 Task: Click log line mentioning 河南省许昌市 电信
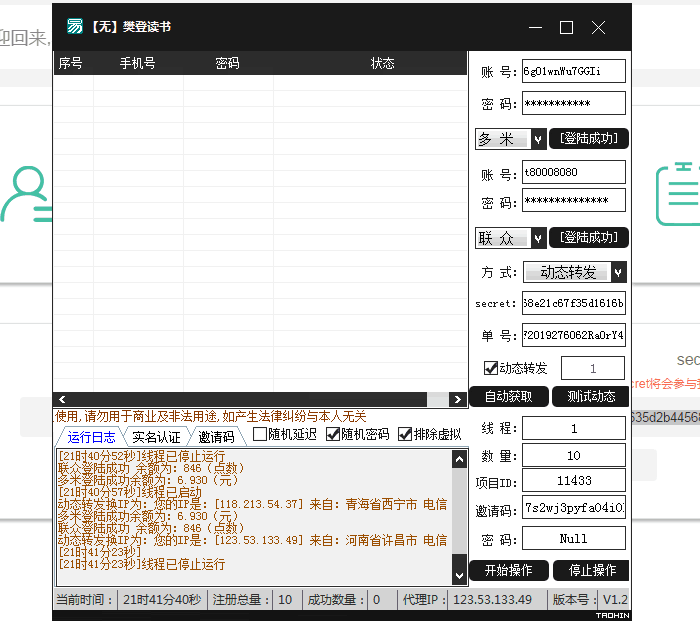252,540
